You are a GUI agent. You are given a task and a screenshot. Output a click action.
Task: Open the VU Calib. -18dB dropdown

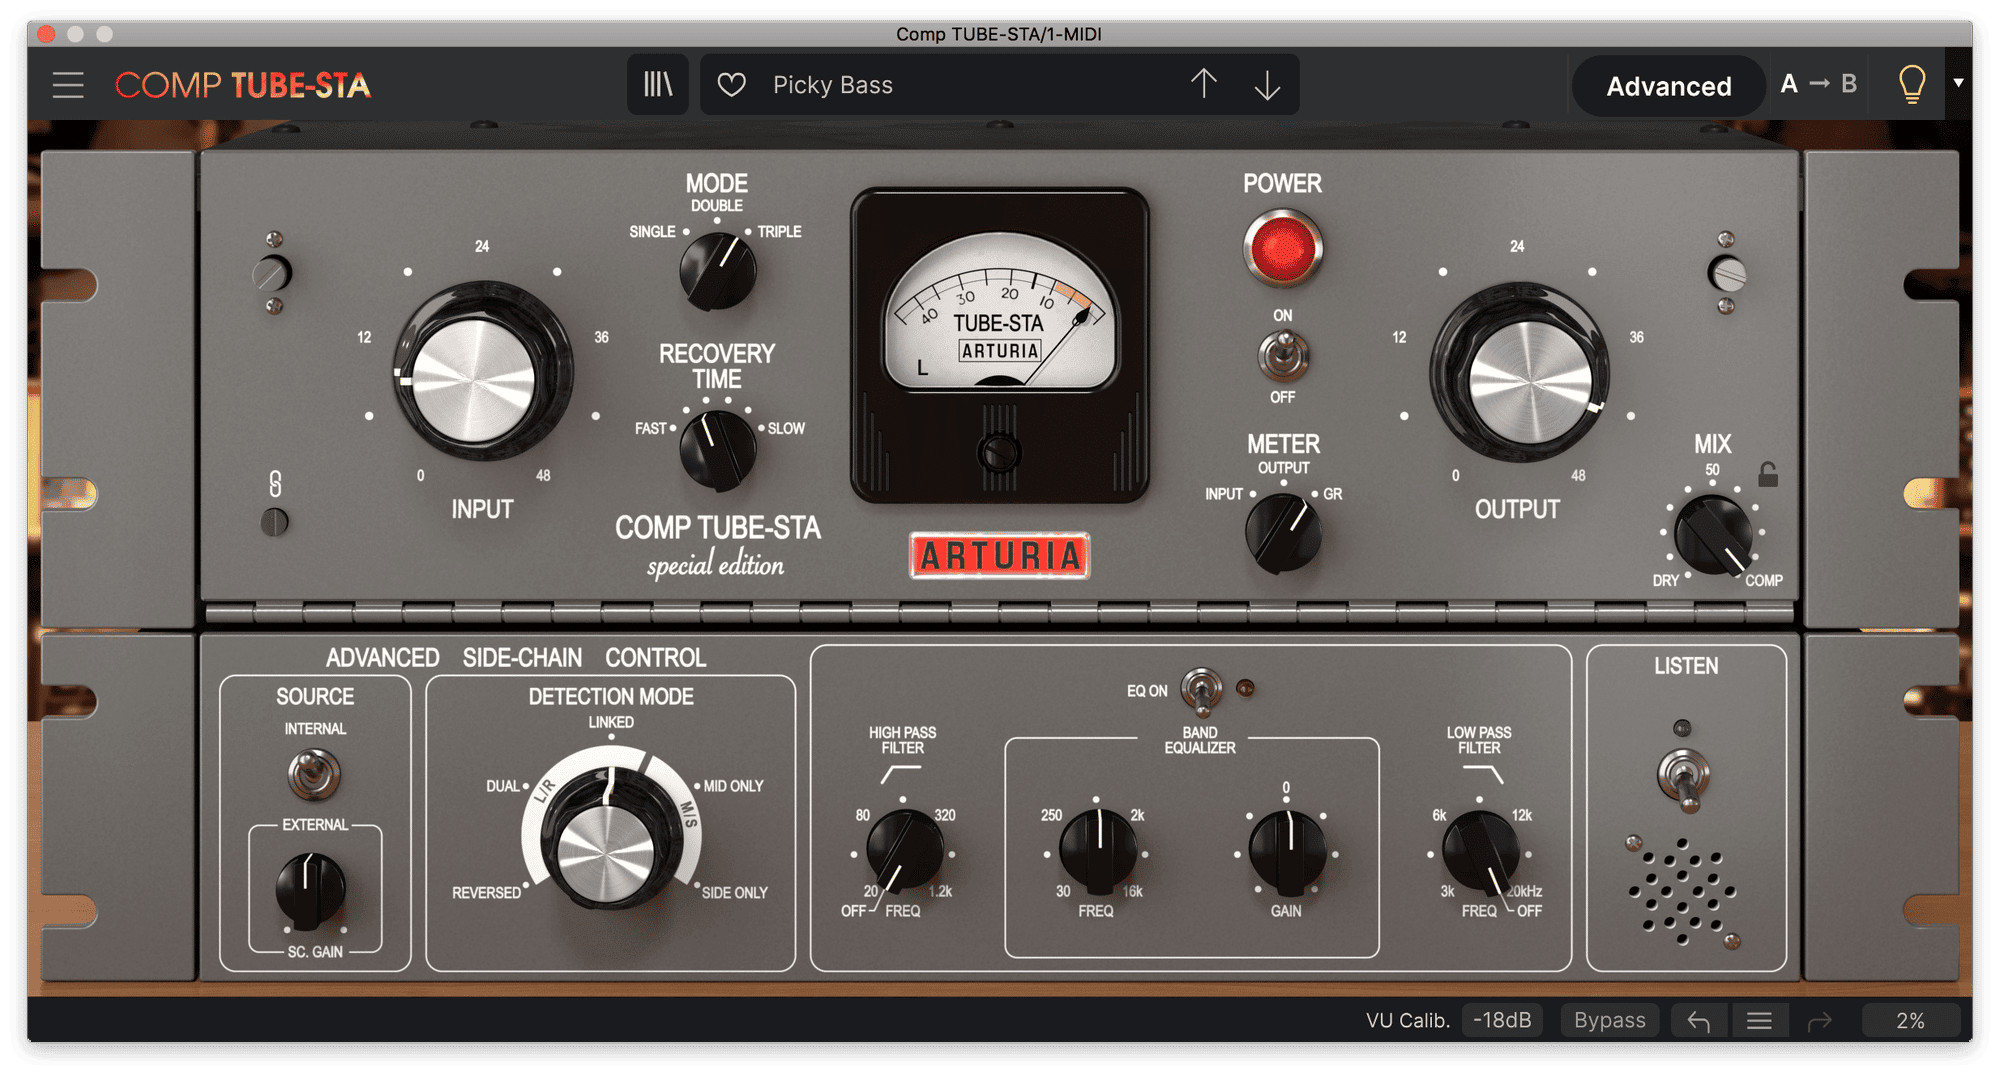coord(1502,1020)
